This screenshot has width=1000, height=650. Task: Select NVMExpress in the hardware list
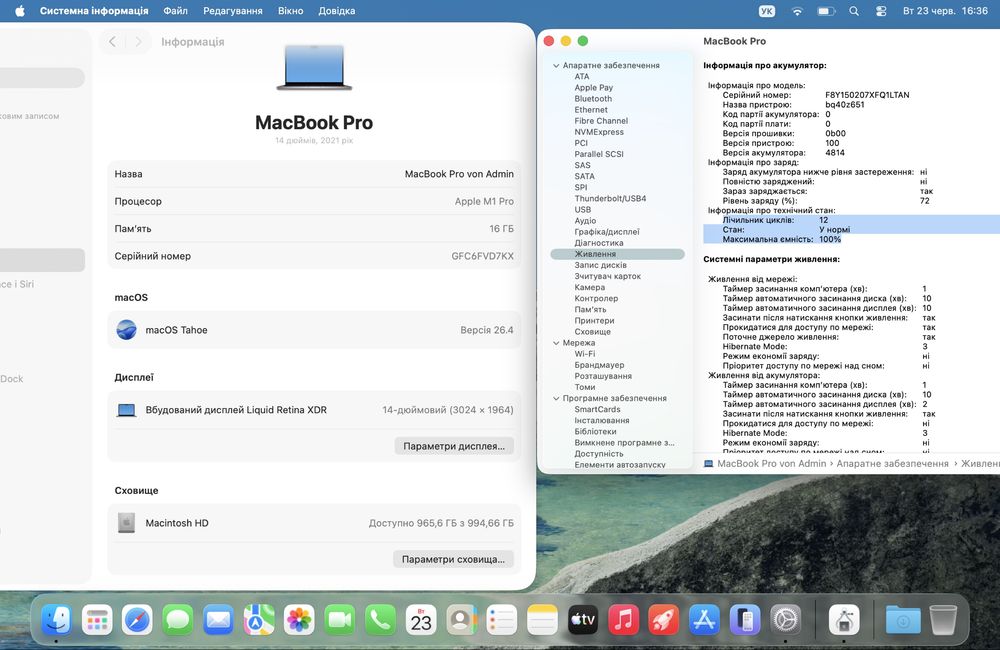(x=599, y=132)
